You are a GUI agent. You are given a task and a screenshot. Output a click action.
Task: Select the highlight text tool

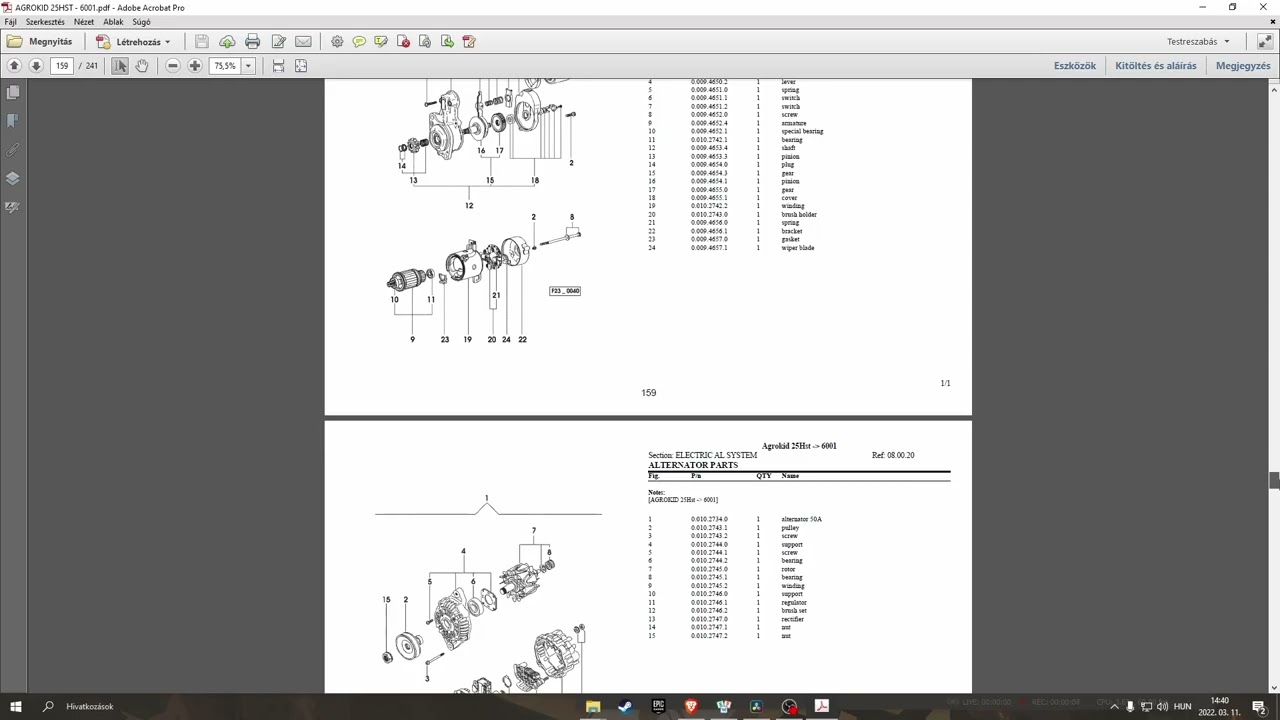tap(381, 42)
